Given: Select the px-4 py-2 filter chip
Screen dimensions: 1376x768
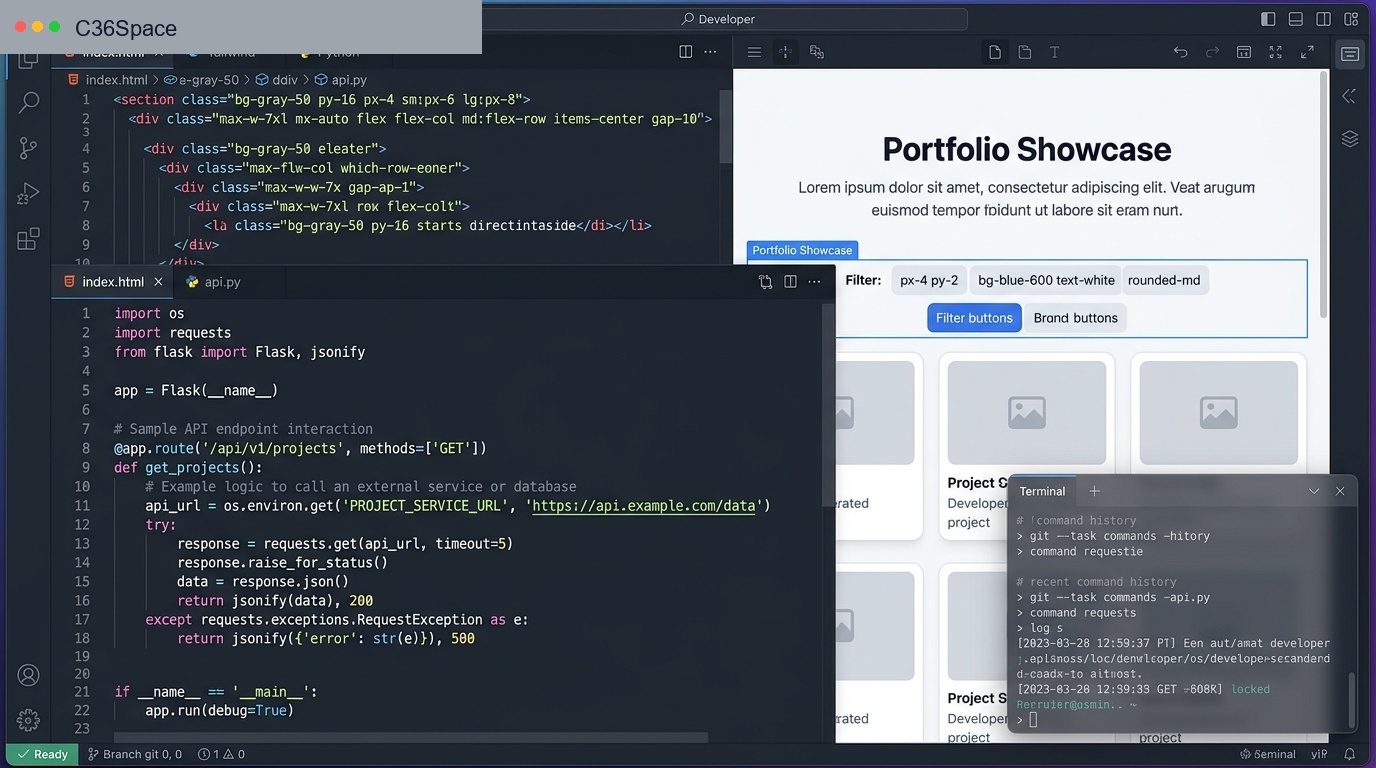Looking at the screenshot, I should (x=929, y=280).
